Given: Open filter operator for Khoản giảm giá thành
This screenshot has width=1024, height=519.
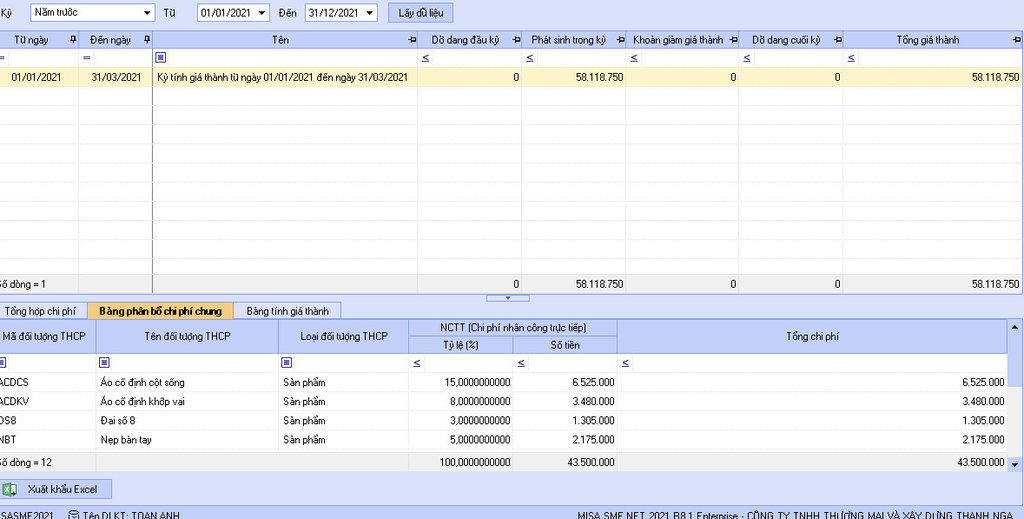Looking at the screenshot, I should coord(634,58).
